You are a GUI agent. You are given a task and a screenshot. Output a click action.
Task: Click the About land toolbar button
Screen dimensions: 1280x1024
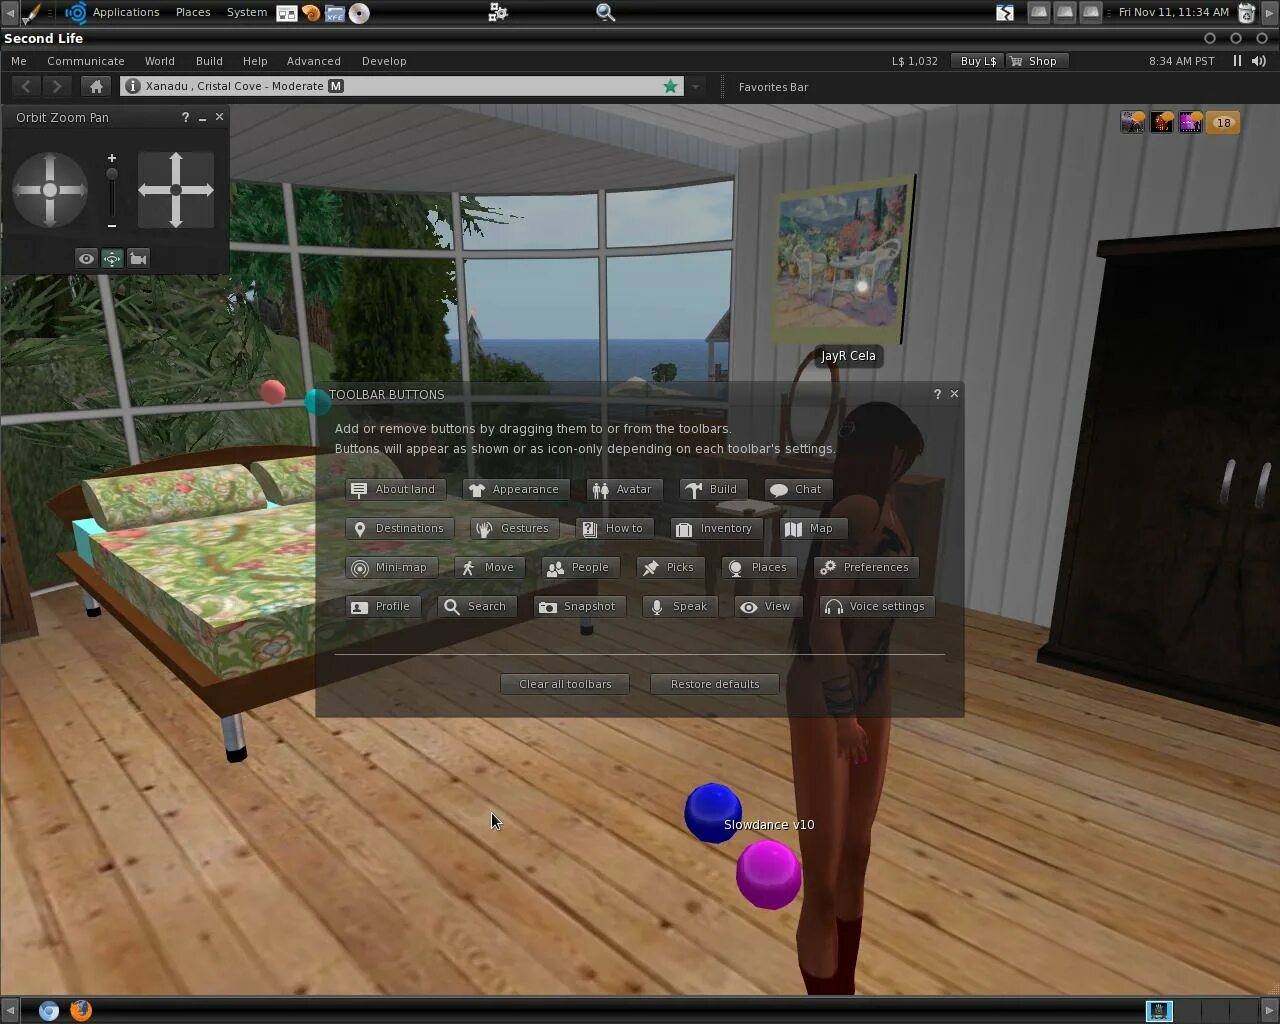[396, 490]
